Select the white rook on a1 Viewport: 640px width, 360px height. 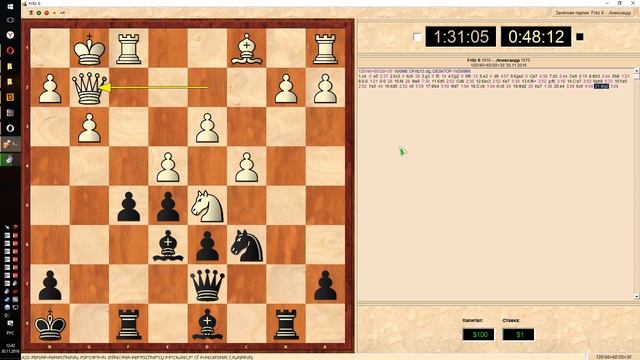pos(325,49)
